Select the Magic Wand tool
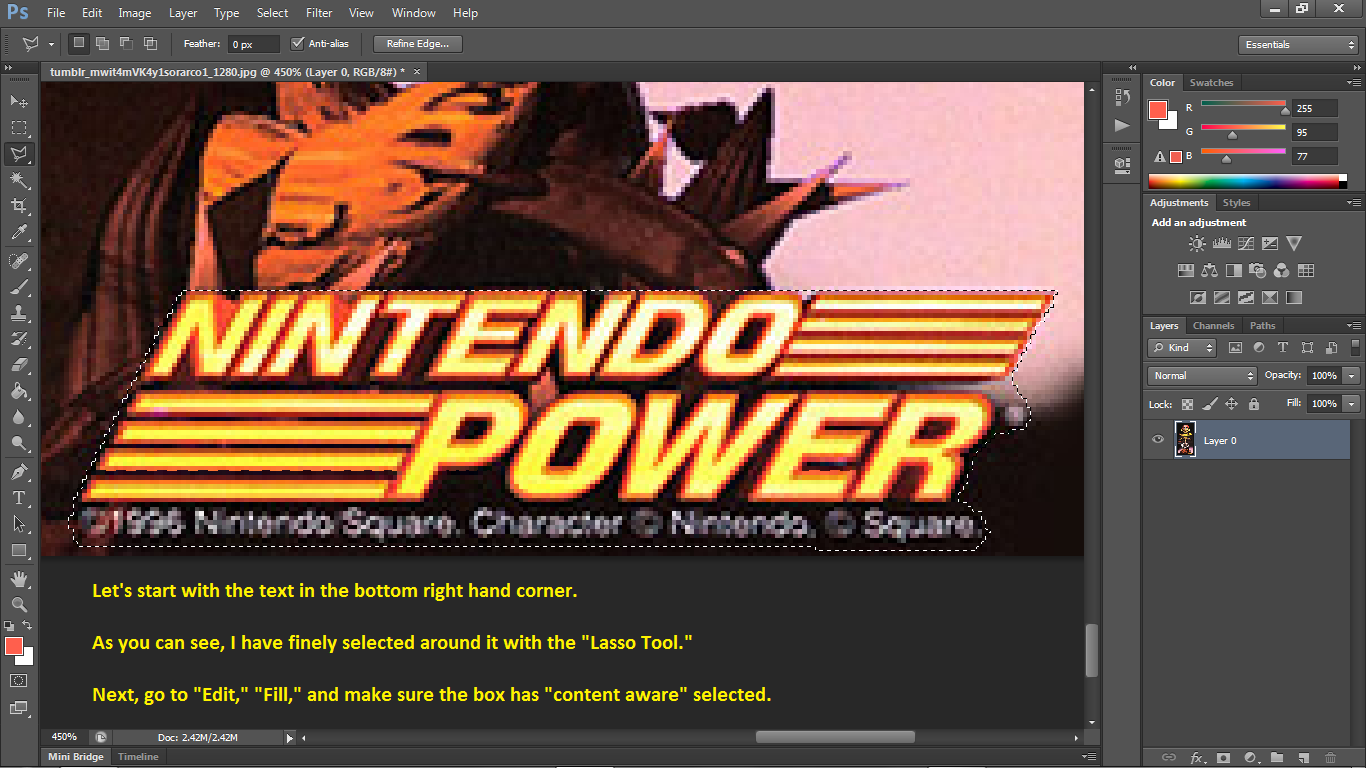Image resolution: width=1366 pixels, height=768 pixels. coord(19,180)
